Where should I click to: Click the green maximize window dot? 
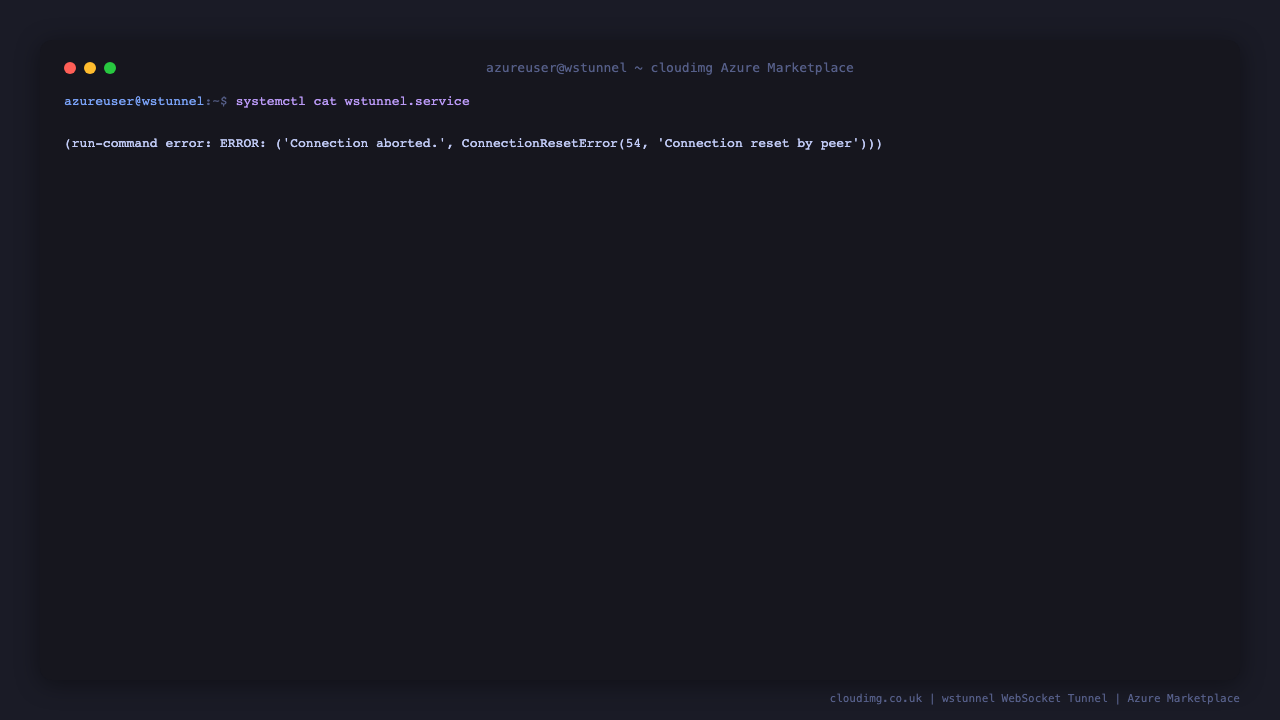(x=110, y=68)
